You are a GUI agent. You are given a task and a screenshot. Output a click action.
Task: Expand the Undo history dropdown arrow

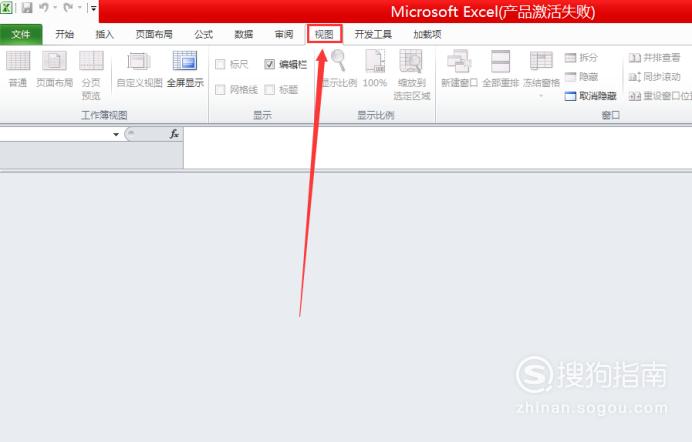pos(55,7)
